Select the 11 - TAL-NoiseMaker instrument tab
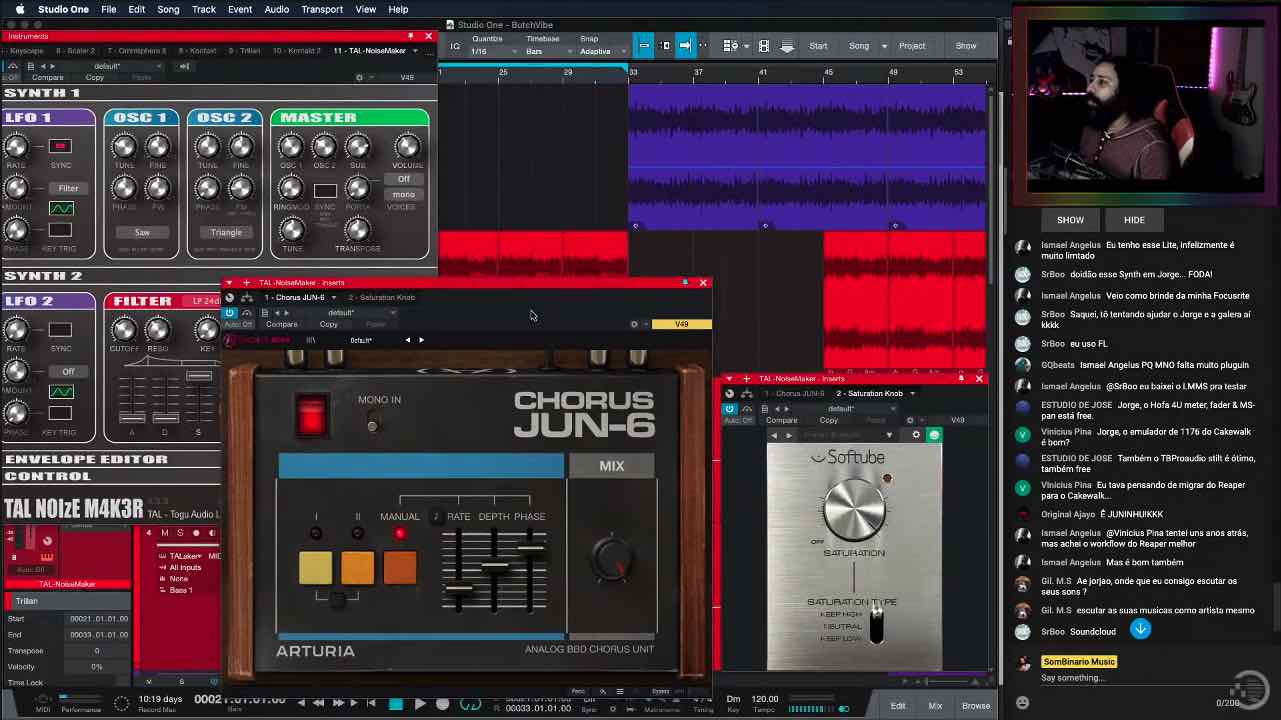The width and height of the screenshot is (1281, 720). point(370,51)
